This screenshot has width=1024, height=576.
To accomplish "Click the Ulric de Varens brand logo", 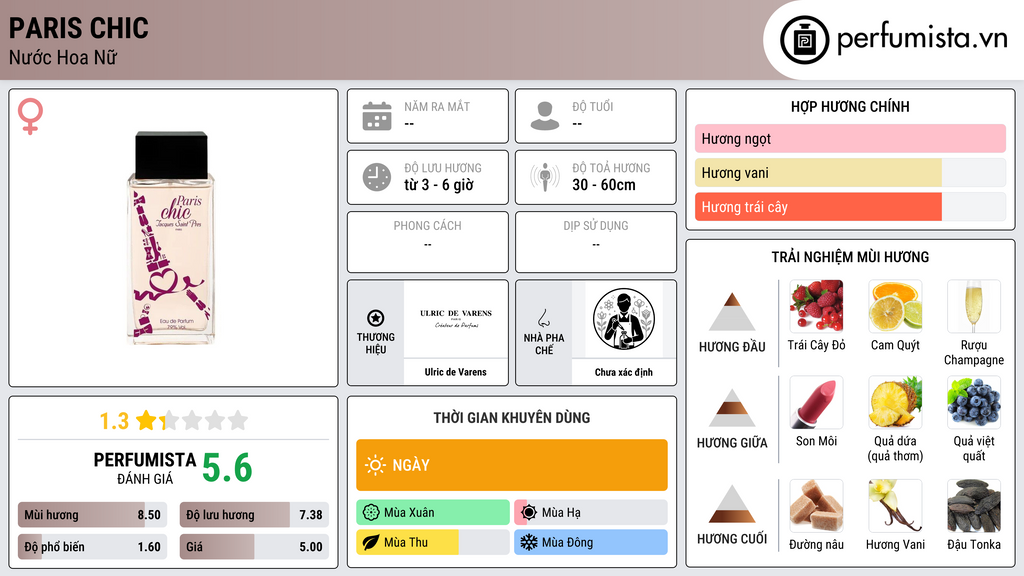I will [x=456, y=319].
